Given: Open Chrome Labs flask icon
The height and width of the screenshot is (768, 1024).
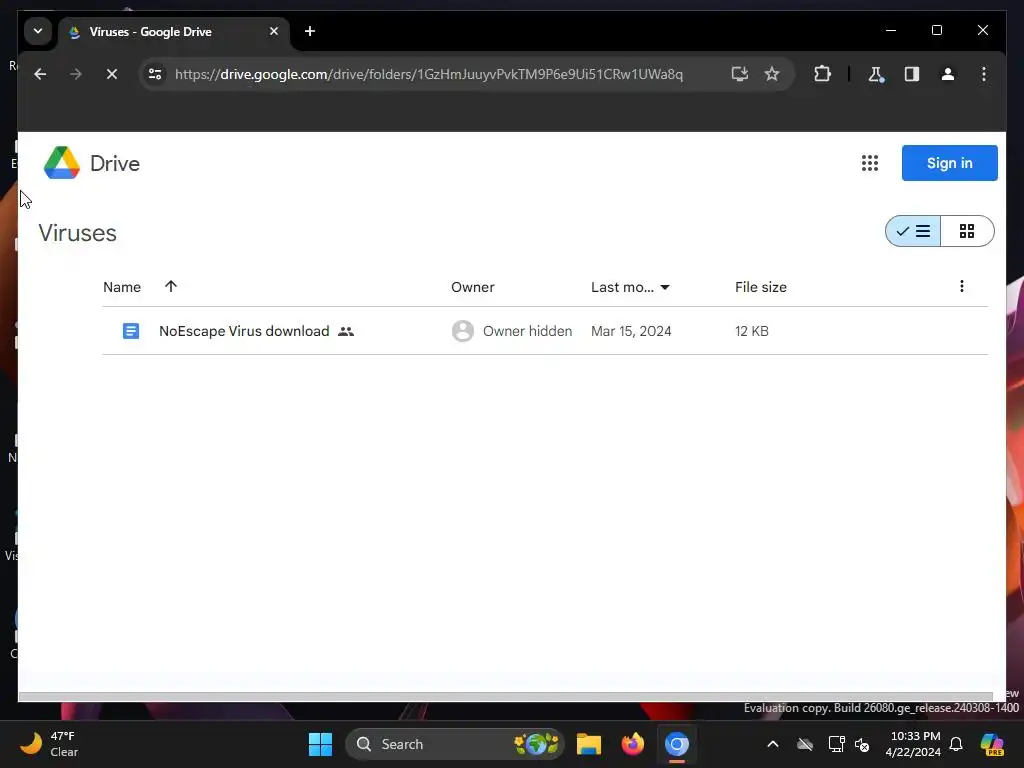Looking at the screenshot, I should [876, 74].
